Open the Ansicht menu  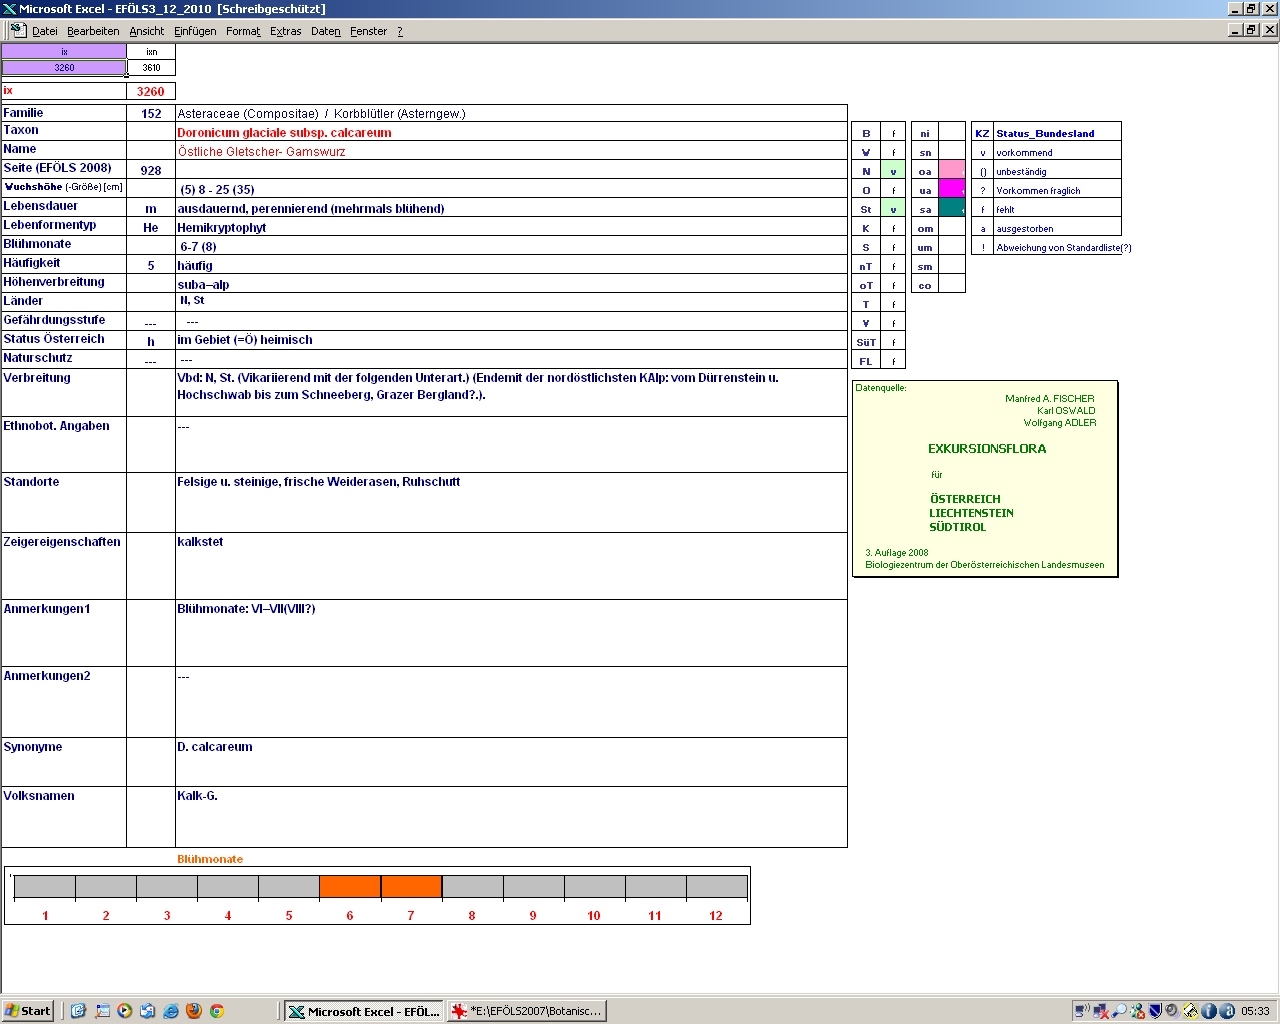(147, 31)
